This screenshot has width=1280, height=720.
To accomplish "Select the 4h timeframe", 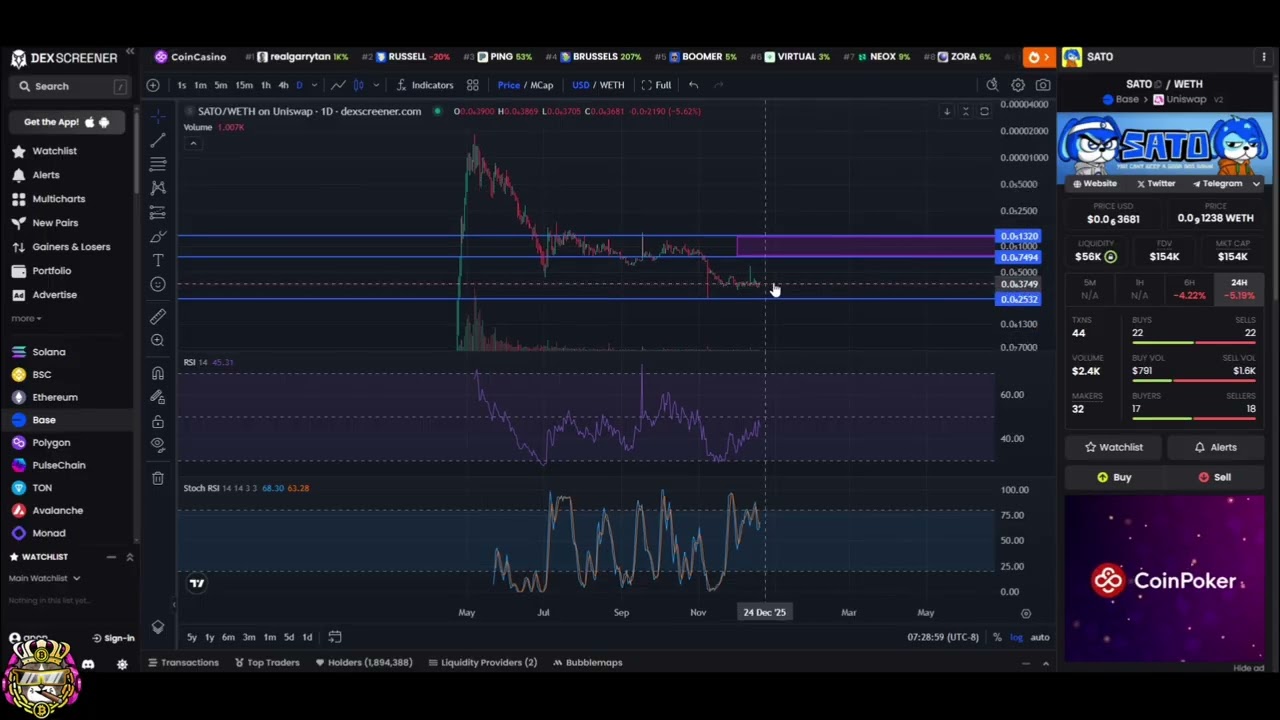I will [x=283, y=85].
